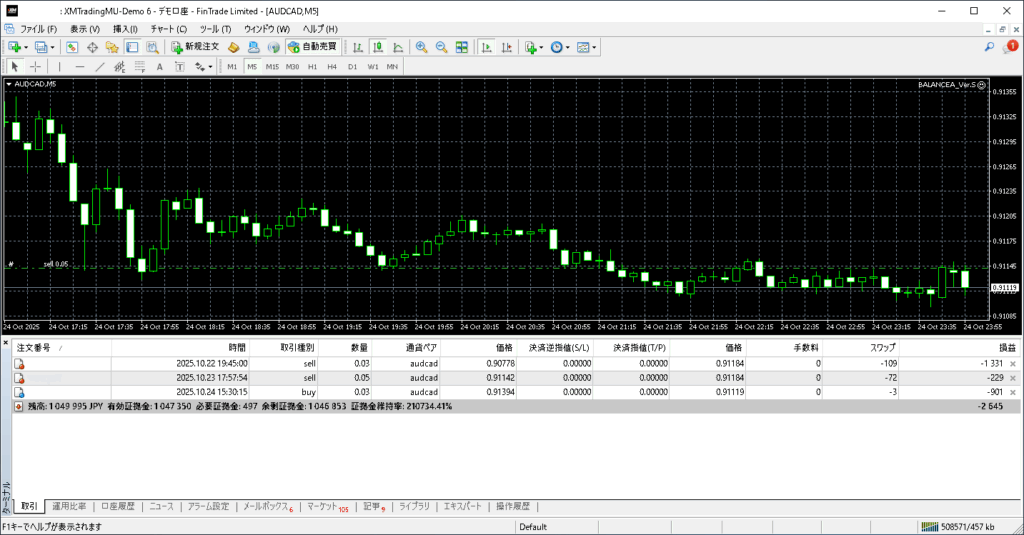Click the zoom out magnifier icon

441,47
